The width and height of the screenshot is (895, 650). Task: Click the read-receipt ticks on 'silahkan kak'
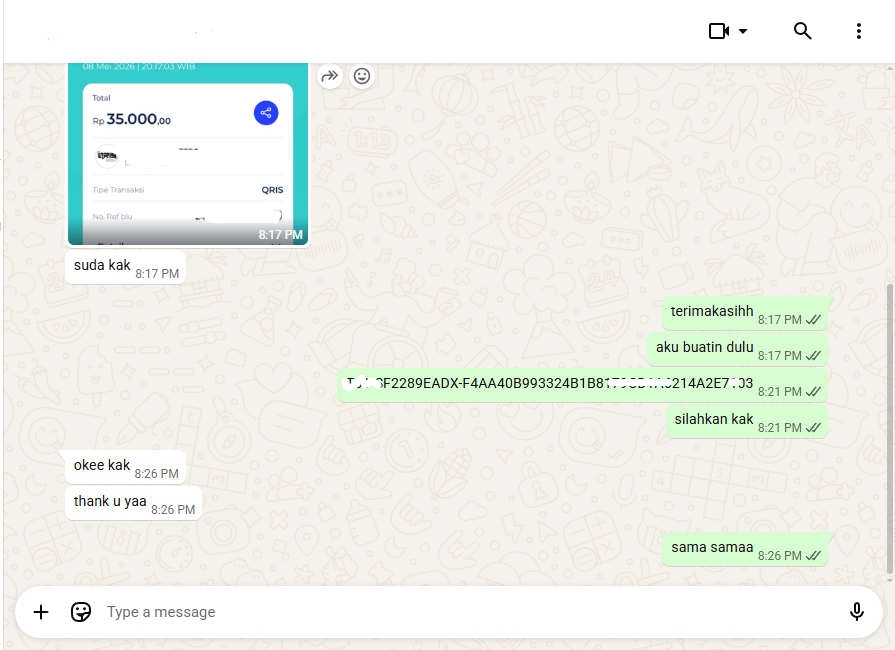pos(813,427)
